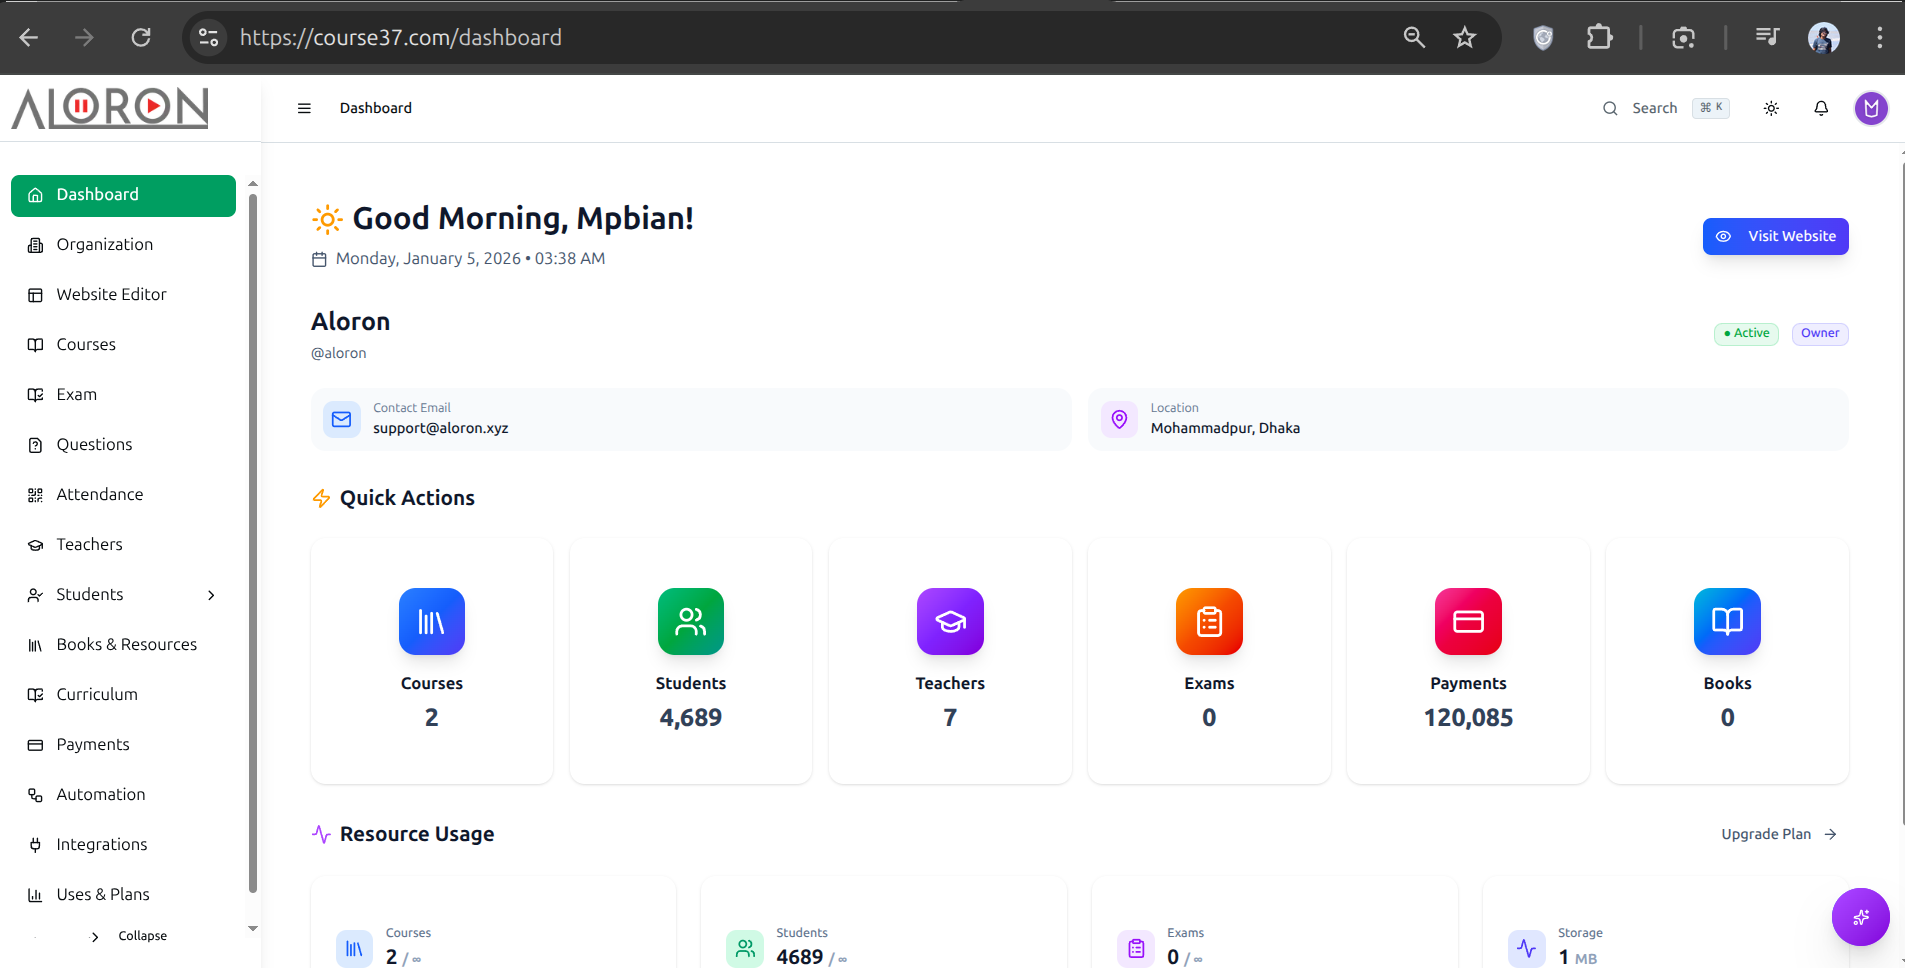1905x968 pixels.
Task: Open the user profile avatar menu
Action: tap(1870, 108)
